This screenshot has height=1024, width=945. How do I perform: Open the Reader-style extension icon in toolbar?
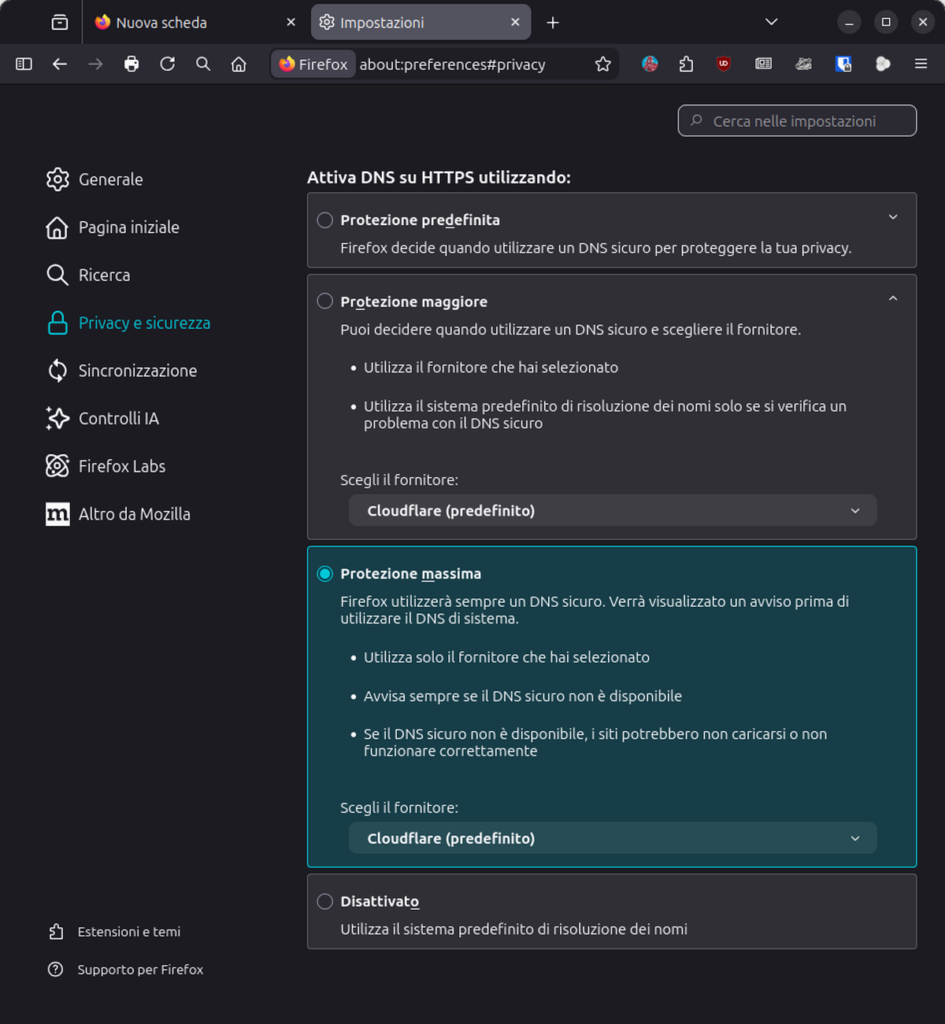[x=764, y=64]
